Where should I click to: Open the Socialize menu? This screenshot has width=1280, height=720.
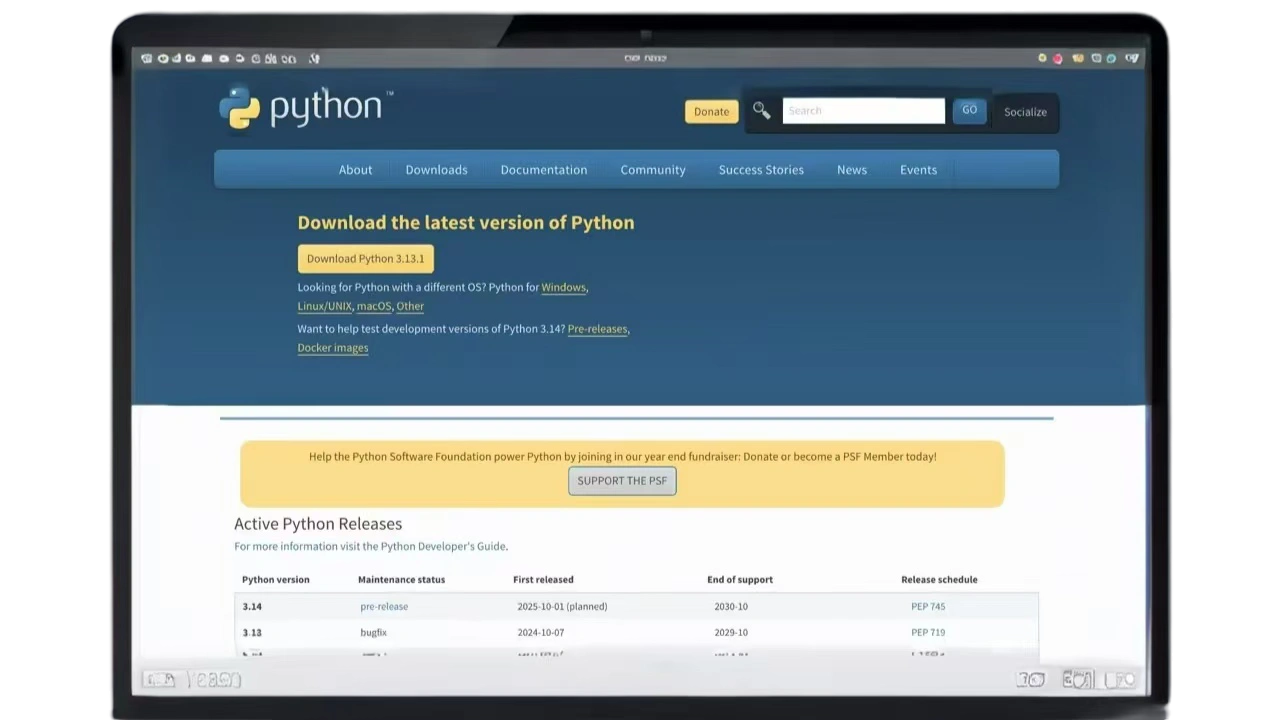click(x=1025, y=112)
